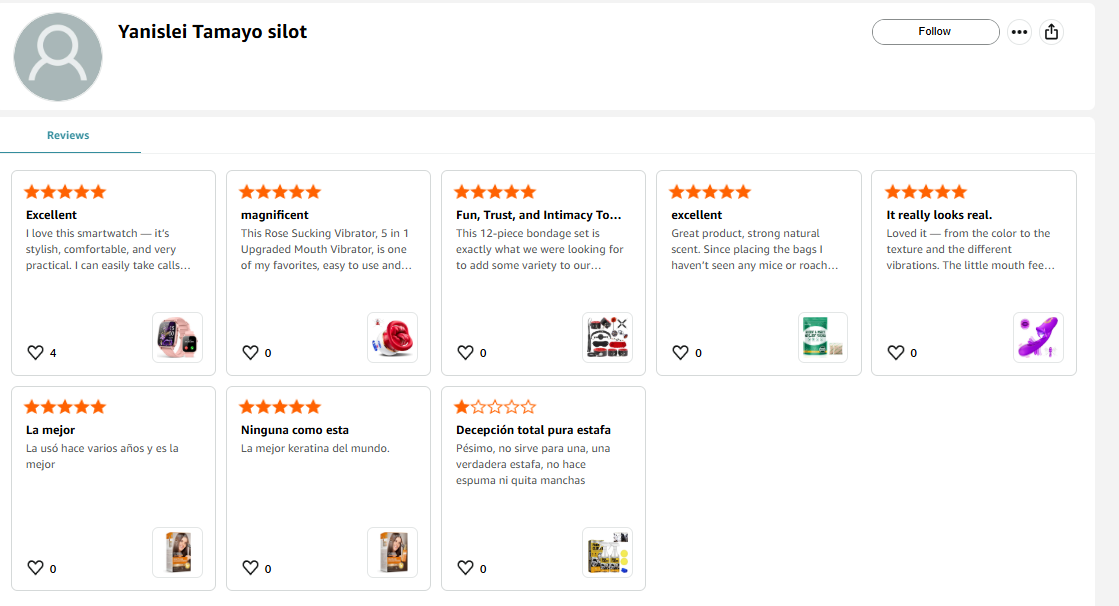Read the "Decepción total pura estafa" review
The height and width of the screenshot is (606, 1119).
click(x=532, y=430)
